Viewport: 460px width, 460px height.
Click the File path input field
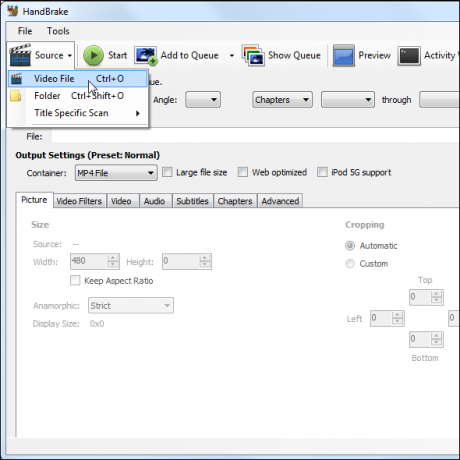pyautogui.click(x=255, y=136)
